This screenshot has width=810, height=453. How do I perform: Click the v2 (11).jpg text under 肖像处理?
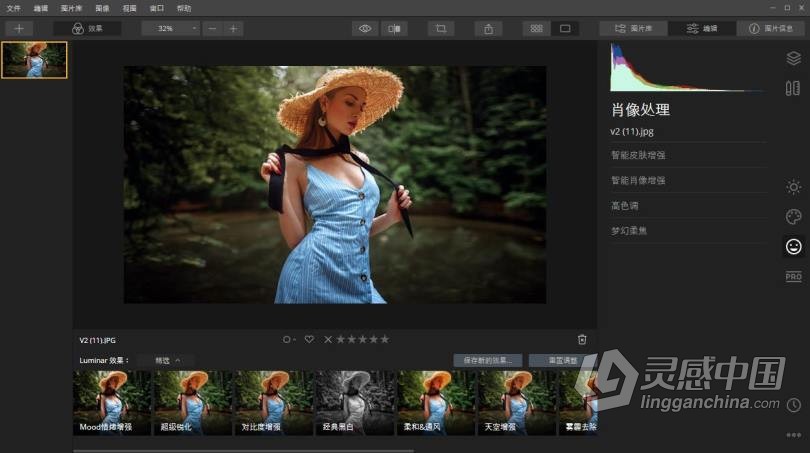pyautogui.click(x=632, y=132)
